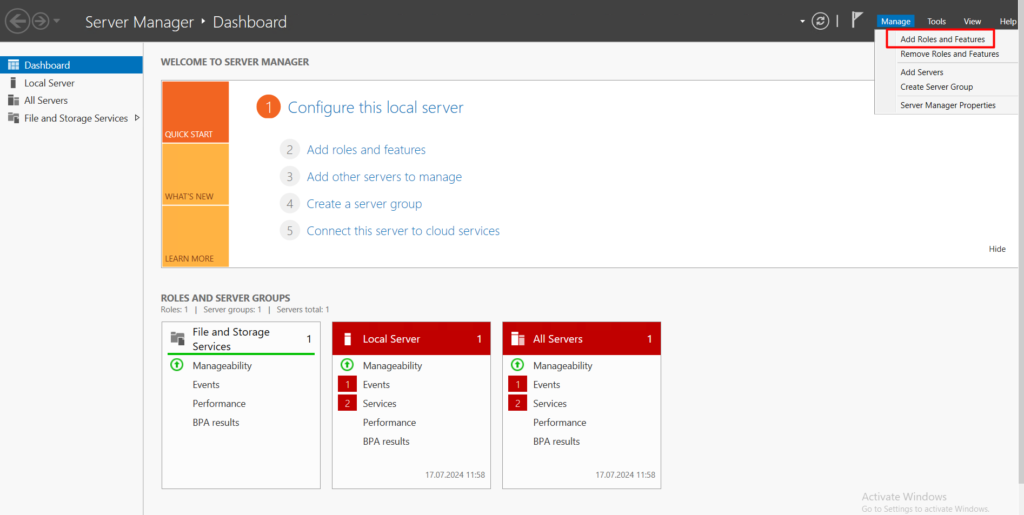Viewport: 1024px width, 515px height.
Task: Click Manageability status icon in File Storage tile
Action: pyautogui.click(x=176, y=366)
